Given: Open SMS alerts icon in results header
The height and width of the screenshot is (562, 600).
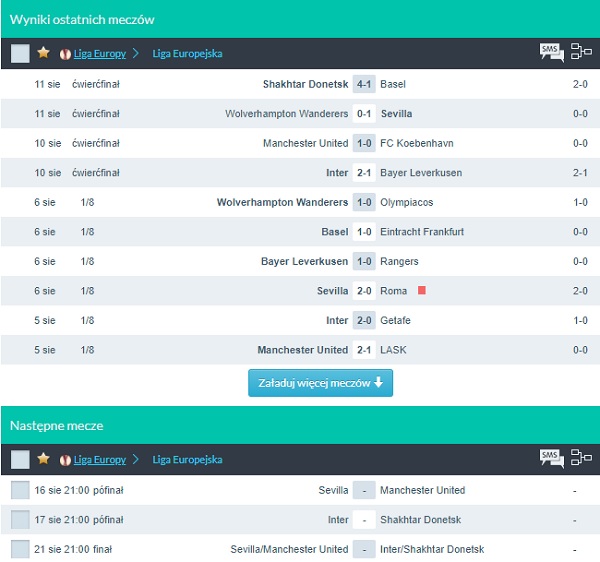Looking at the screenshot, I should [x=551, y=52].
